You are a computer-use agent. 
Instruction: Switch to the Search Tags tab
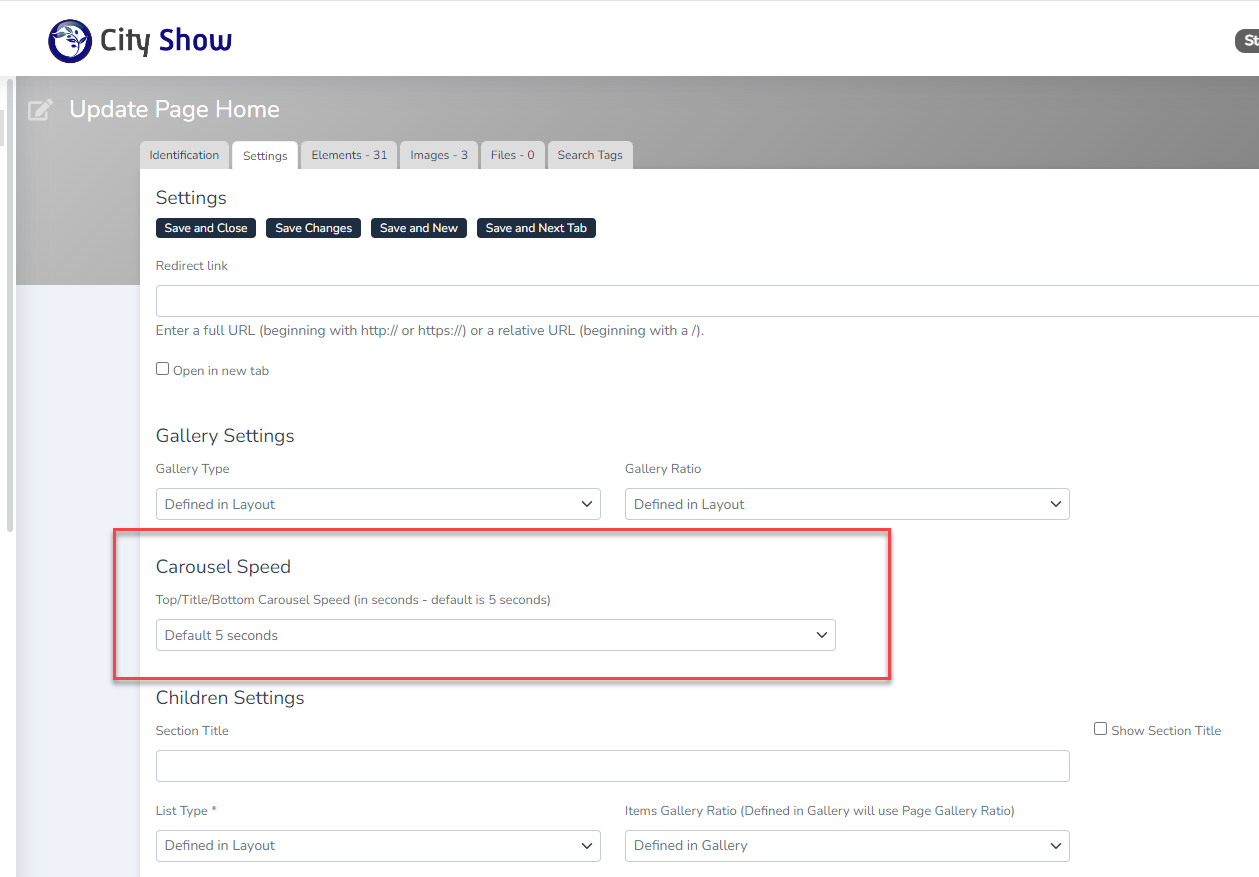590,155
